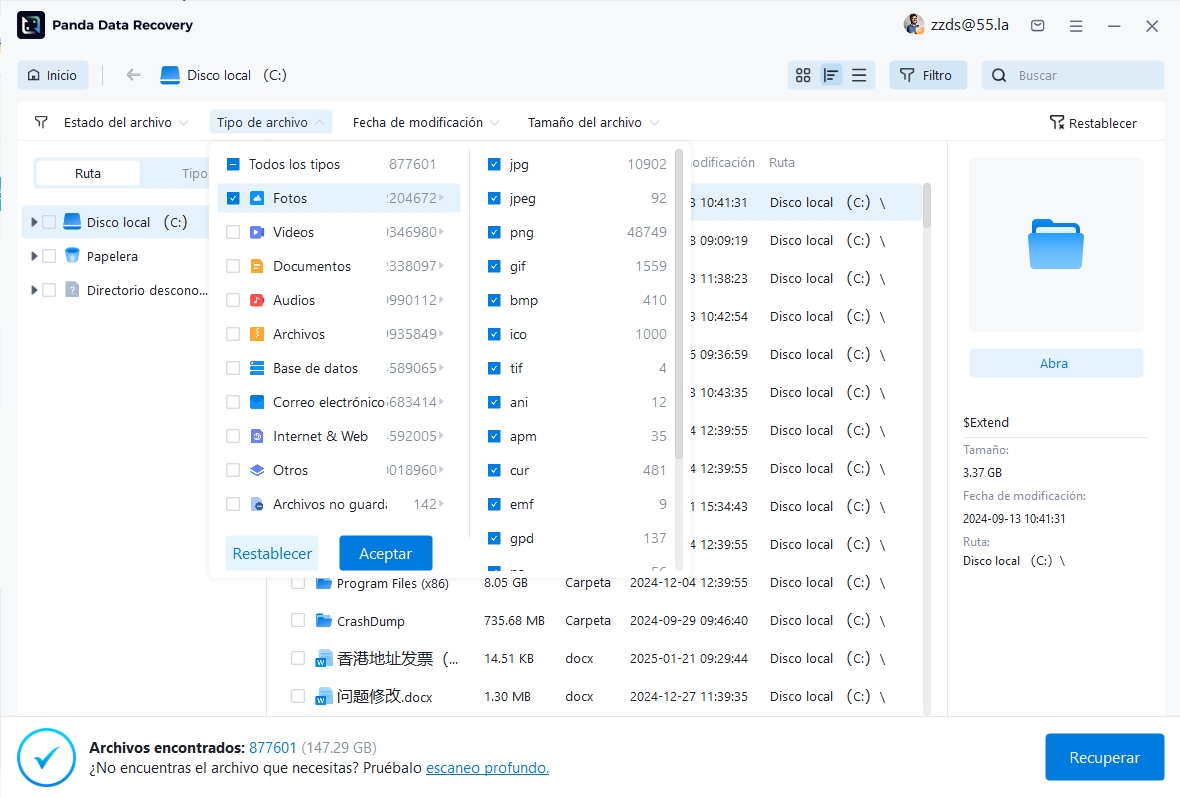
Task: Expand the Audios submenu arrow
Action: (442, 300)
